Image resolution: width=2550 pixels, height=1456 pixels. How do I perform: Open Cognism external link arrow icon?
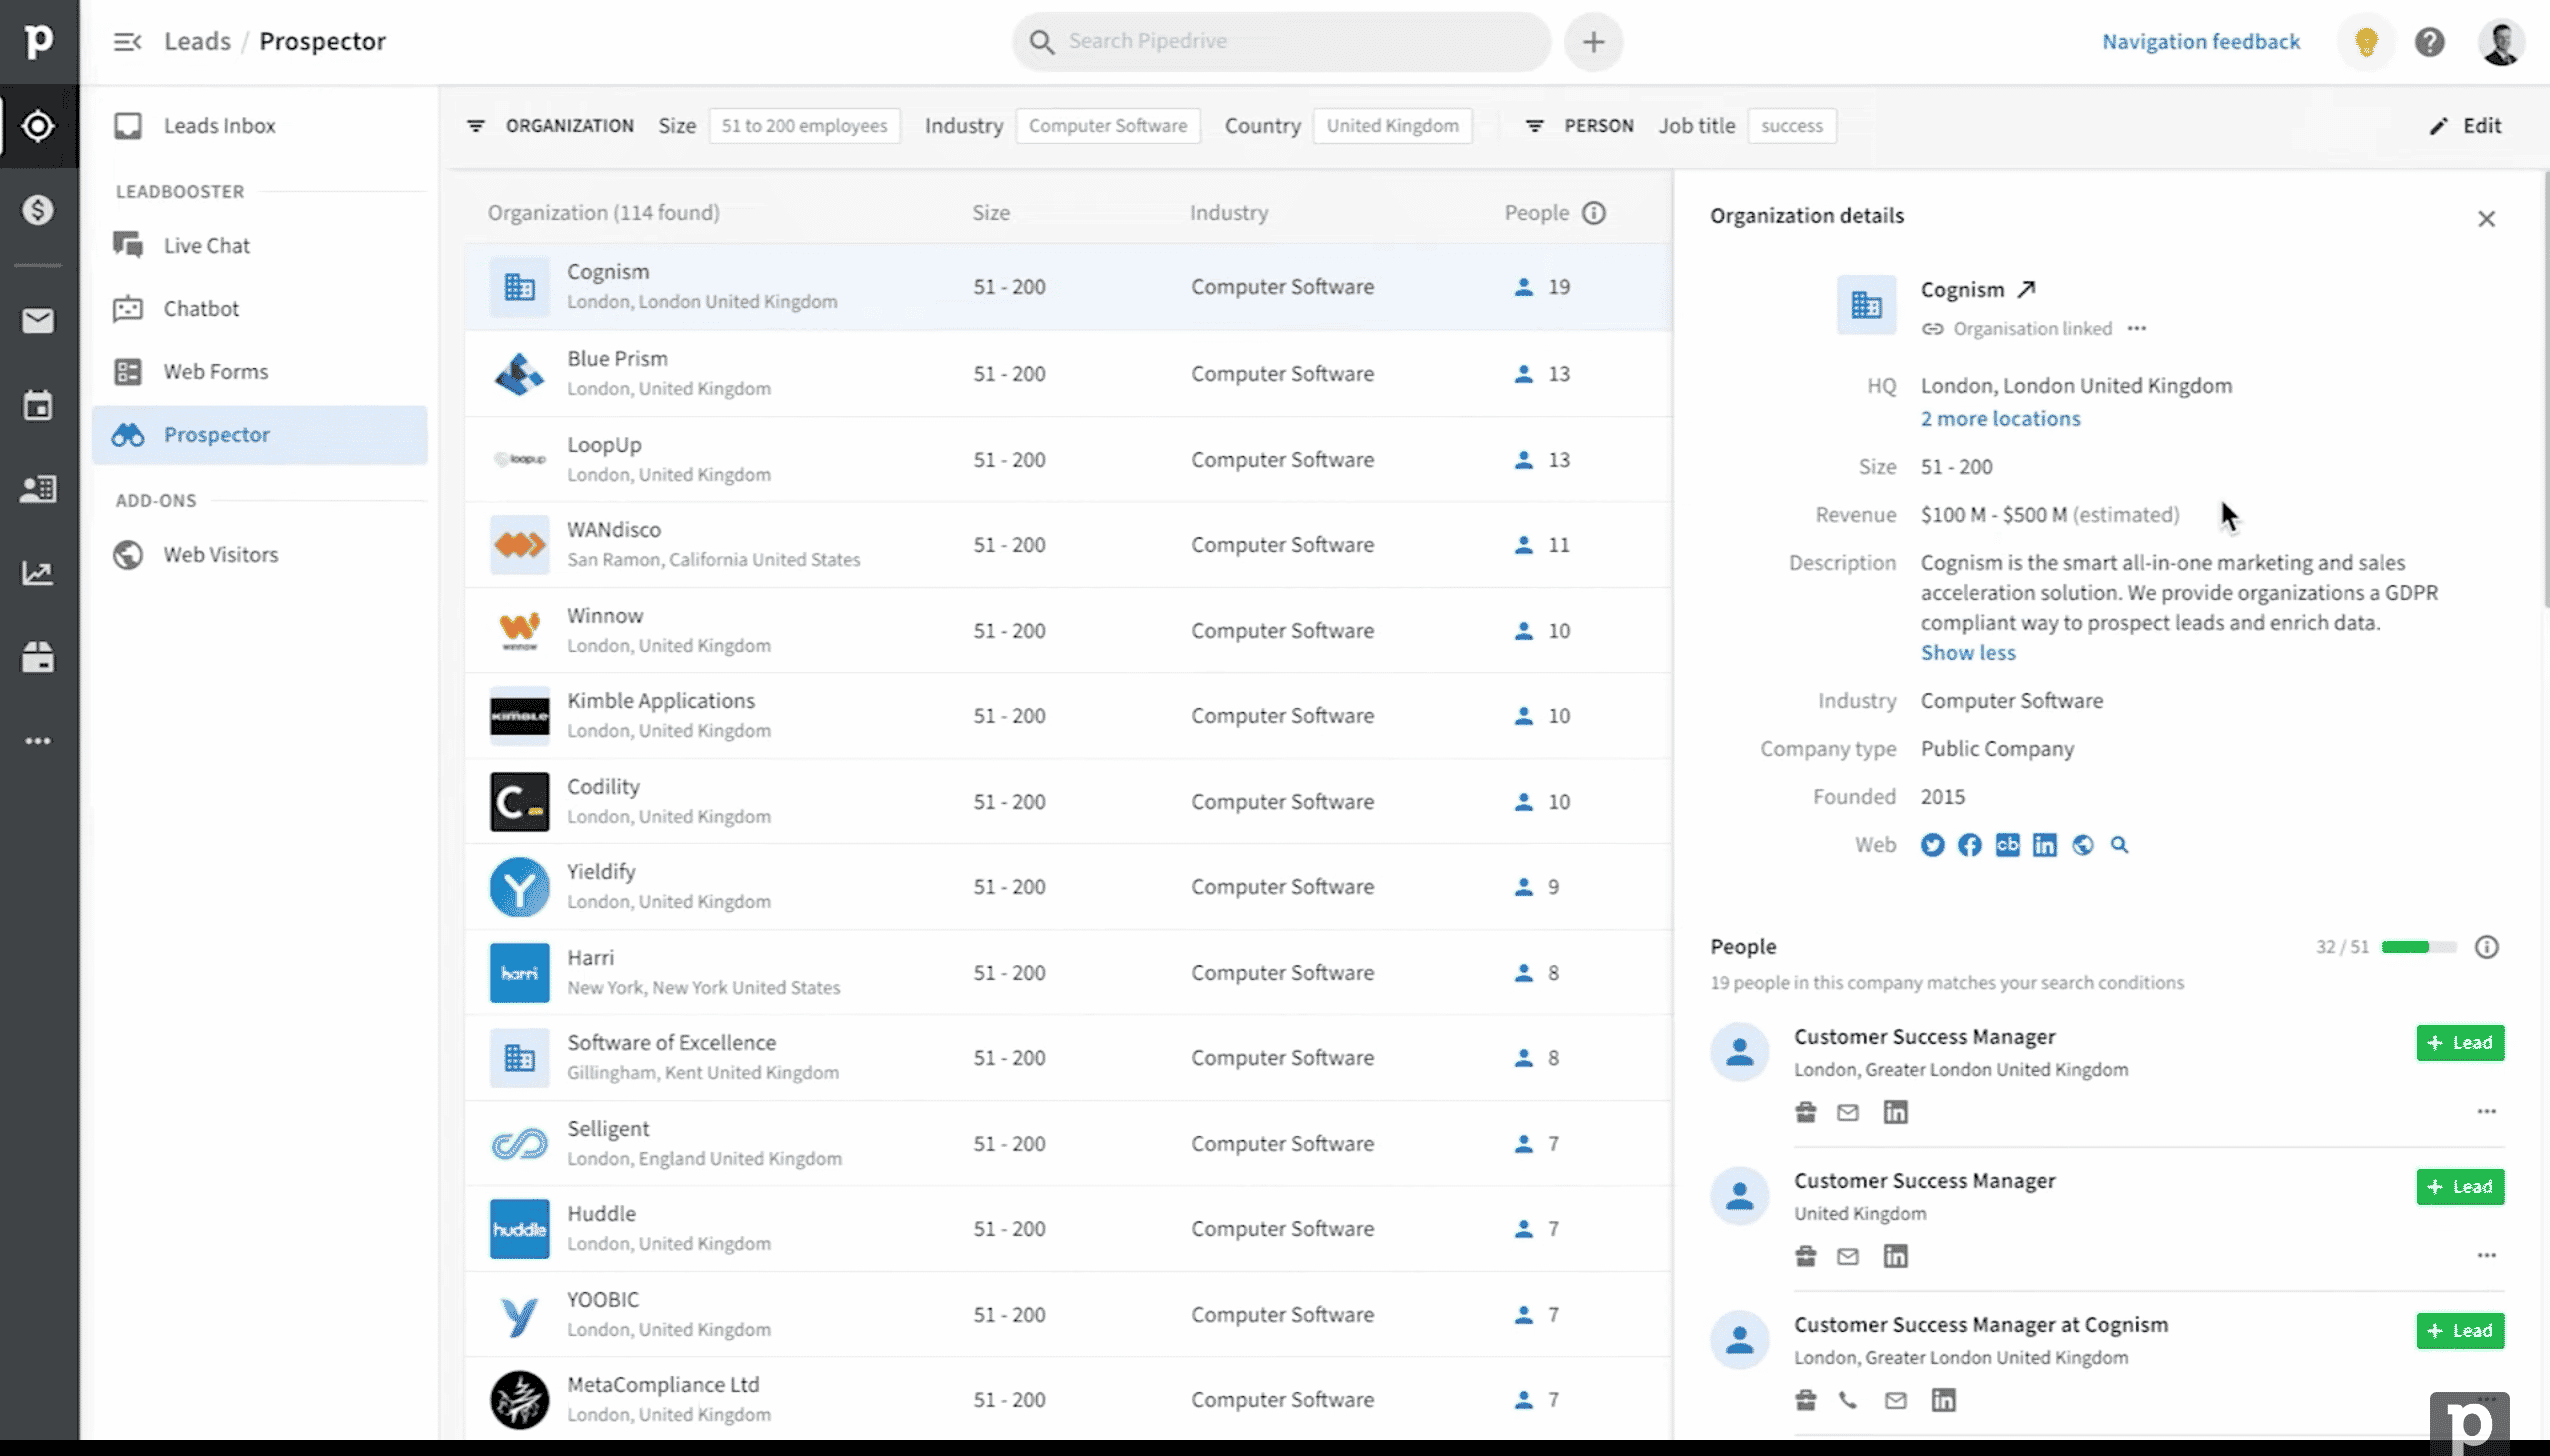[2026, 290]
